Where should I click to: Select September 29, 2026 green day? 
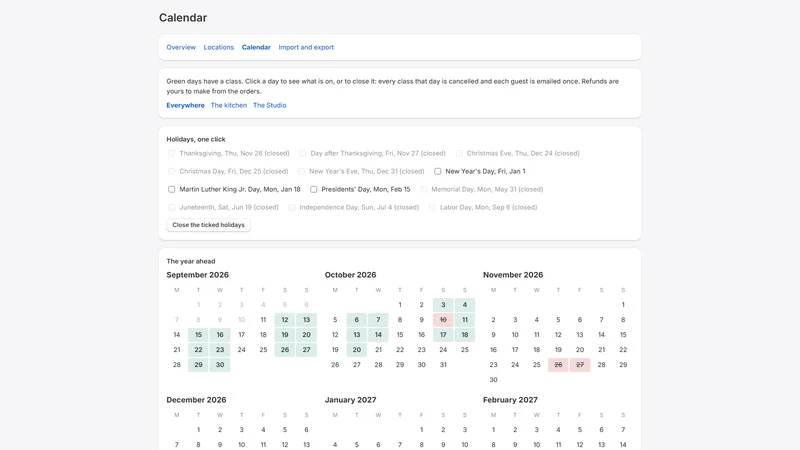click(198, 365)
